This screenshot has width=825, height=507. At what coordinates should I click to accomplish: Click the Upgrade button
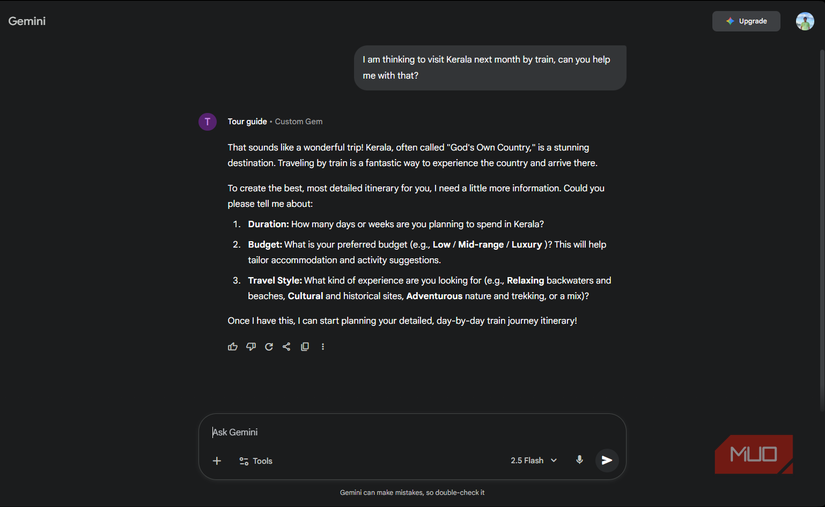tap(746, 21)
